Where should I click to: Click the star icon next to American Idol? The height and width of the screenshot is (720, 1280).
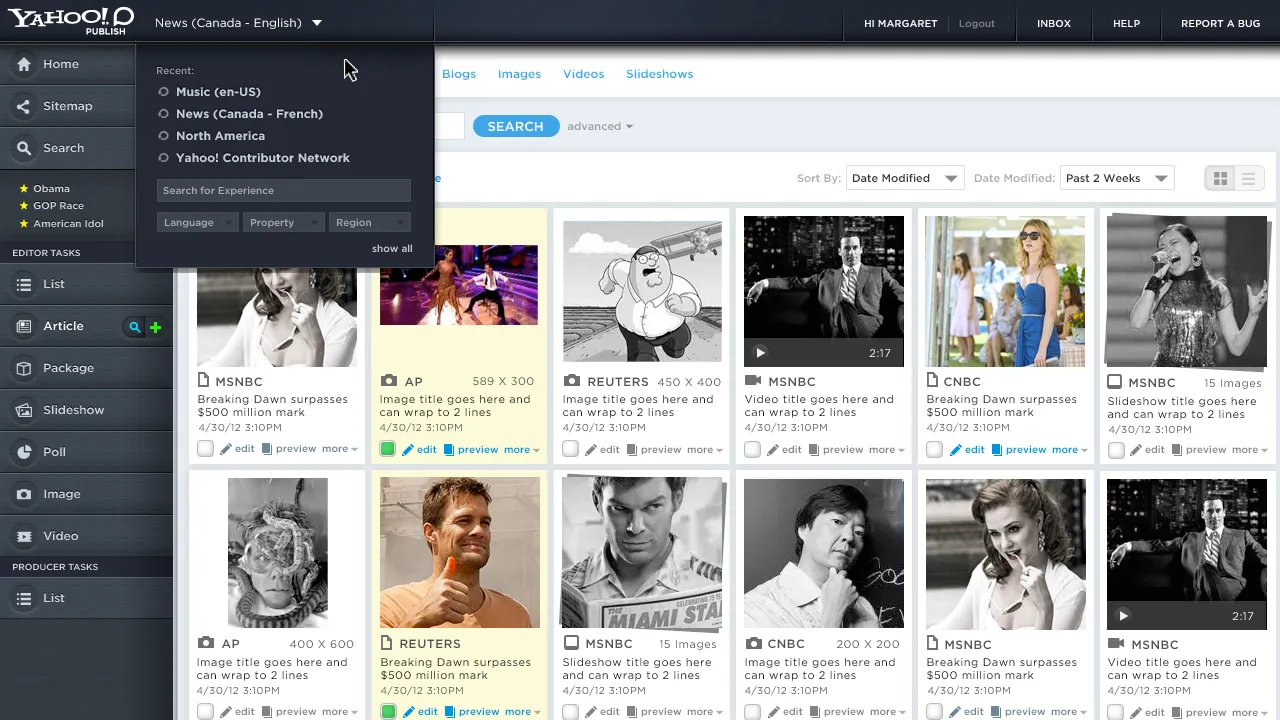(x=24, y=223)
